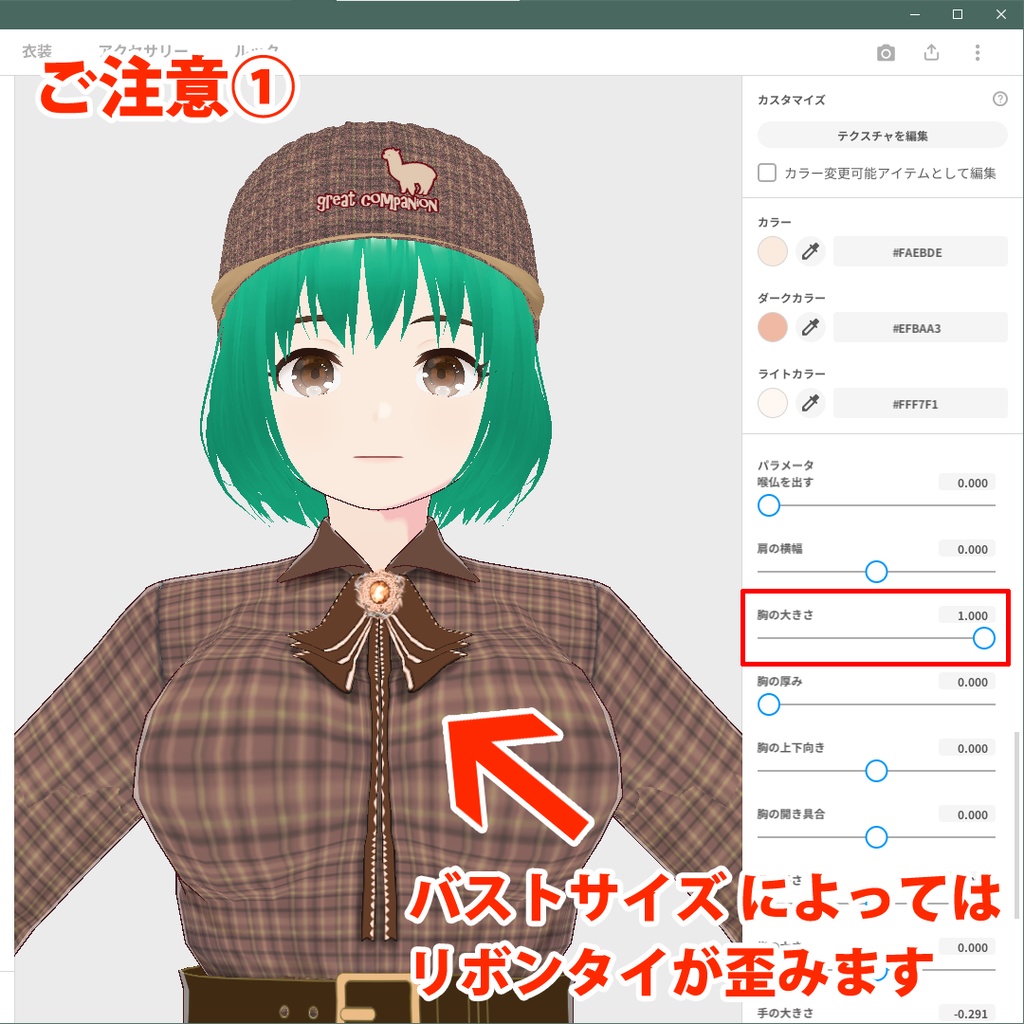Click the 胸の大きさ slider handle
Image resolution: width=1024 pixels, height=1024 pixels.
point(983,638)
